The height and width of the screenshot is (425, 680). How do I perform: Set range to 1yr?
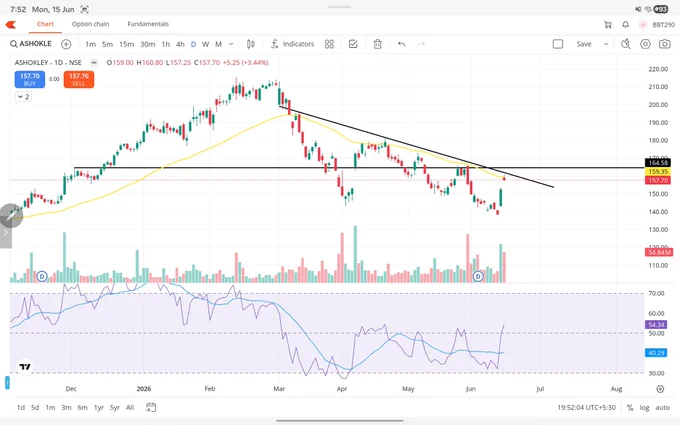coord(99,408)
